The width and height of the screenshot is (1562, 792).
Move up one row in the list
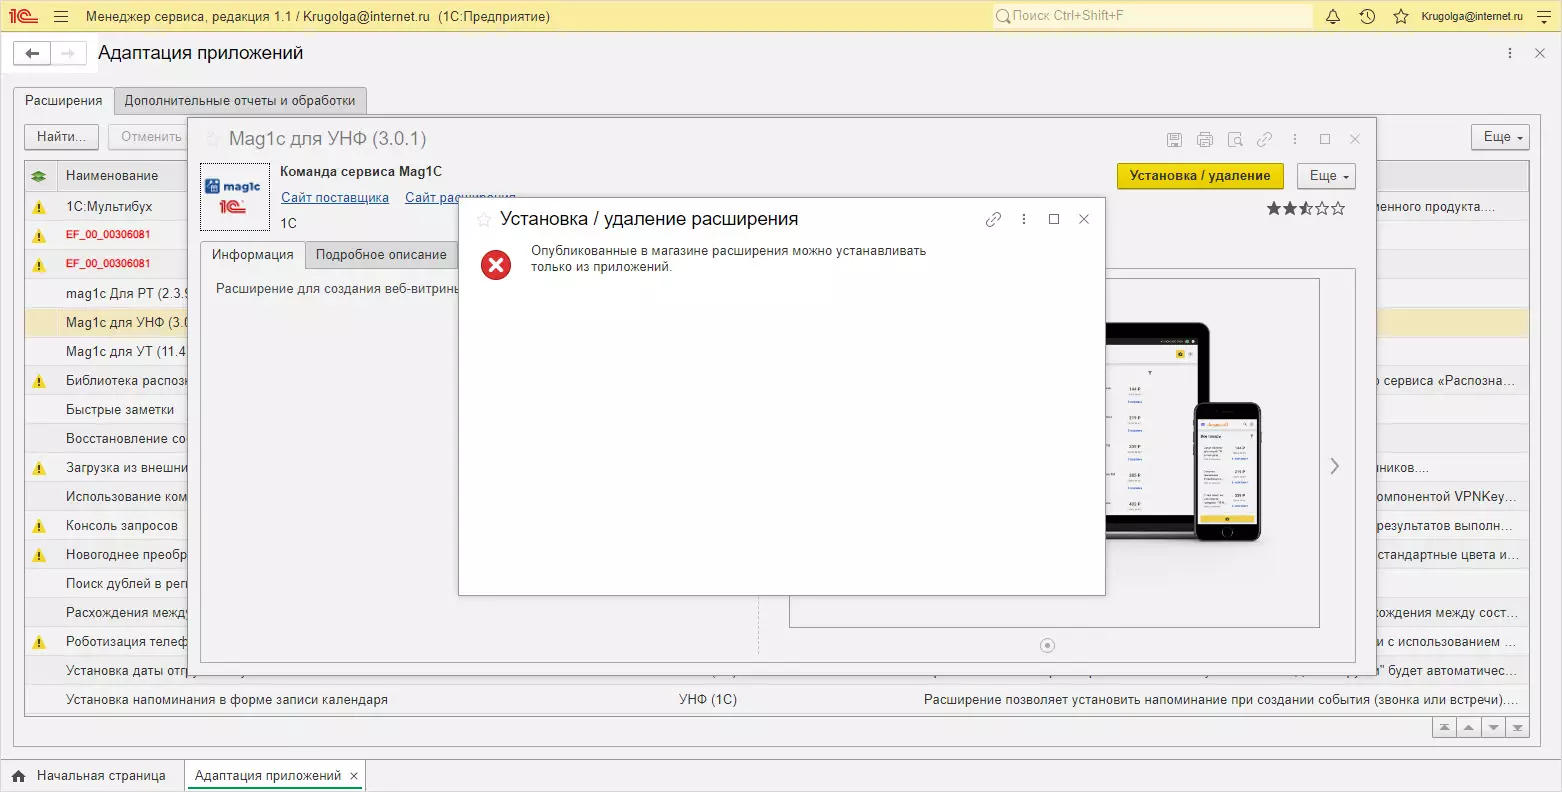point(1469,728)
